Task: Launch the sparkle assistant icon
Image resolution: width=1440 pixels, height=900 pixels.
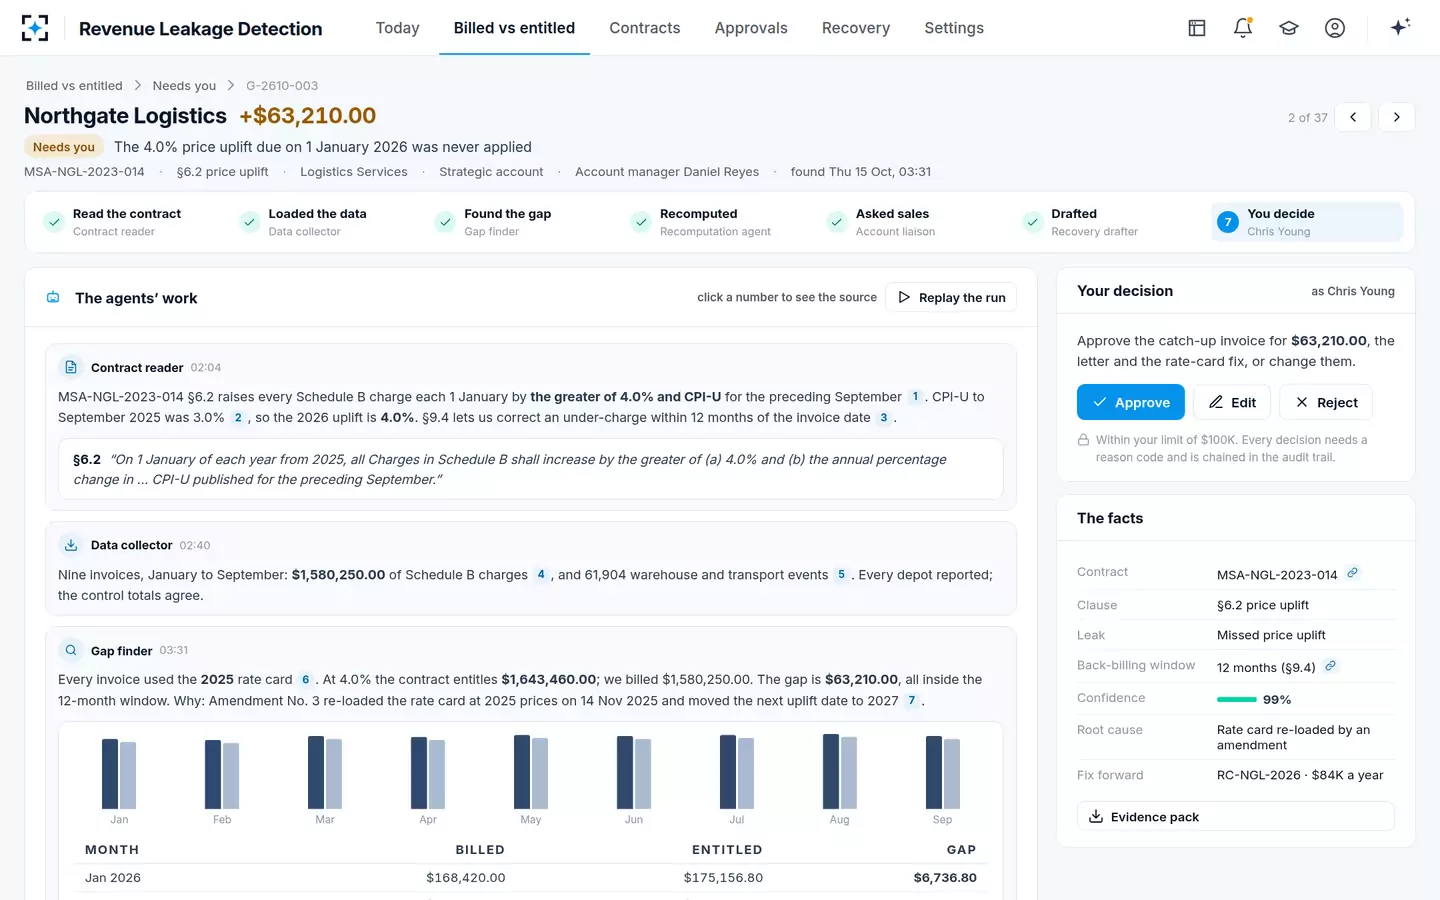Action: click(1400, 27)
